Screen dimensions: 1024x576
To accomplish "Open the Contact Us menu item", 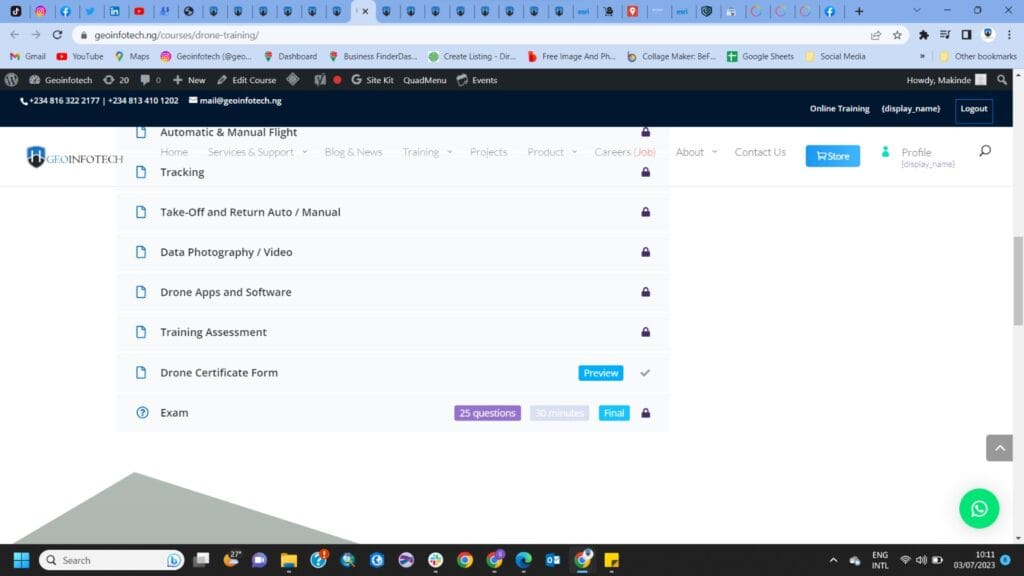I will pos(760,152).
